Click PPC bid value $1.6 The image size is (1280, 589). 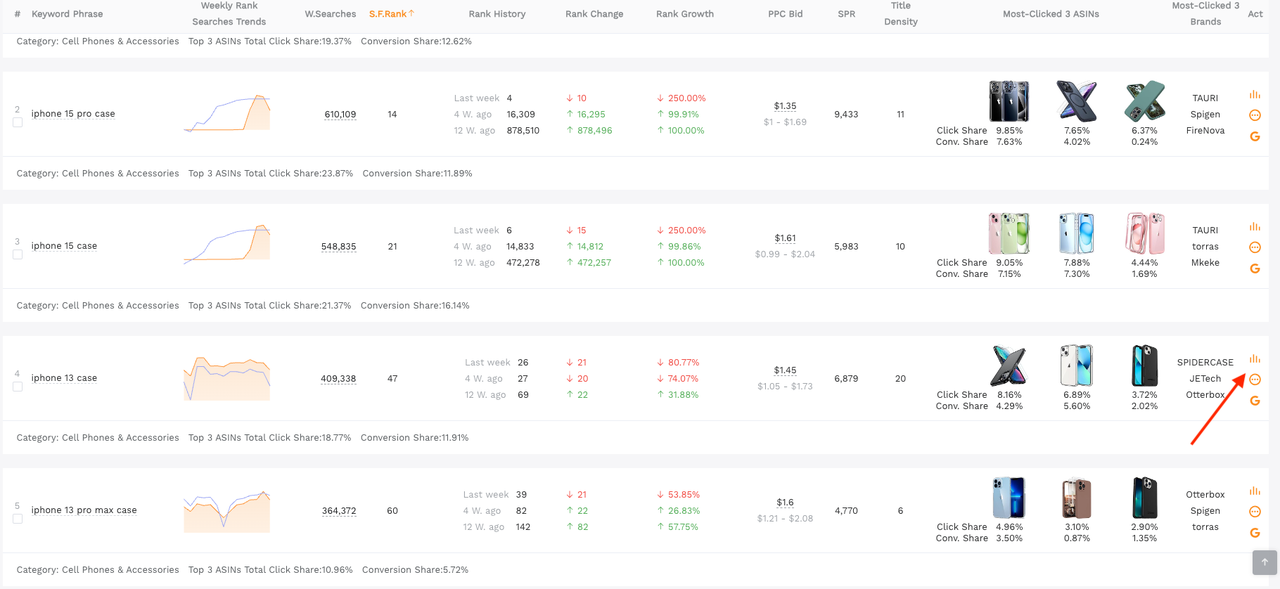tap(785, 502)
